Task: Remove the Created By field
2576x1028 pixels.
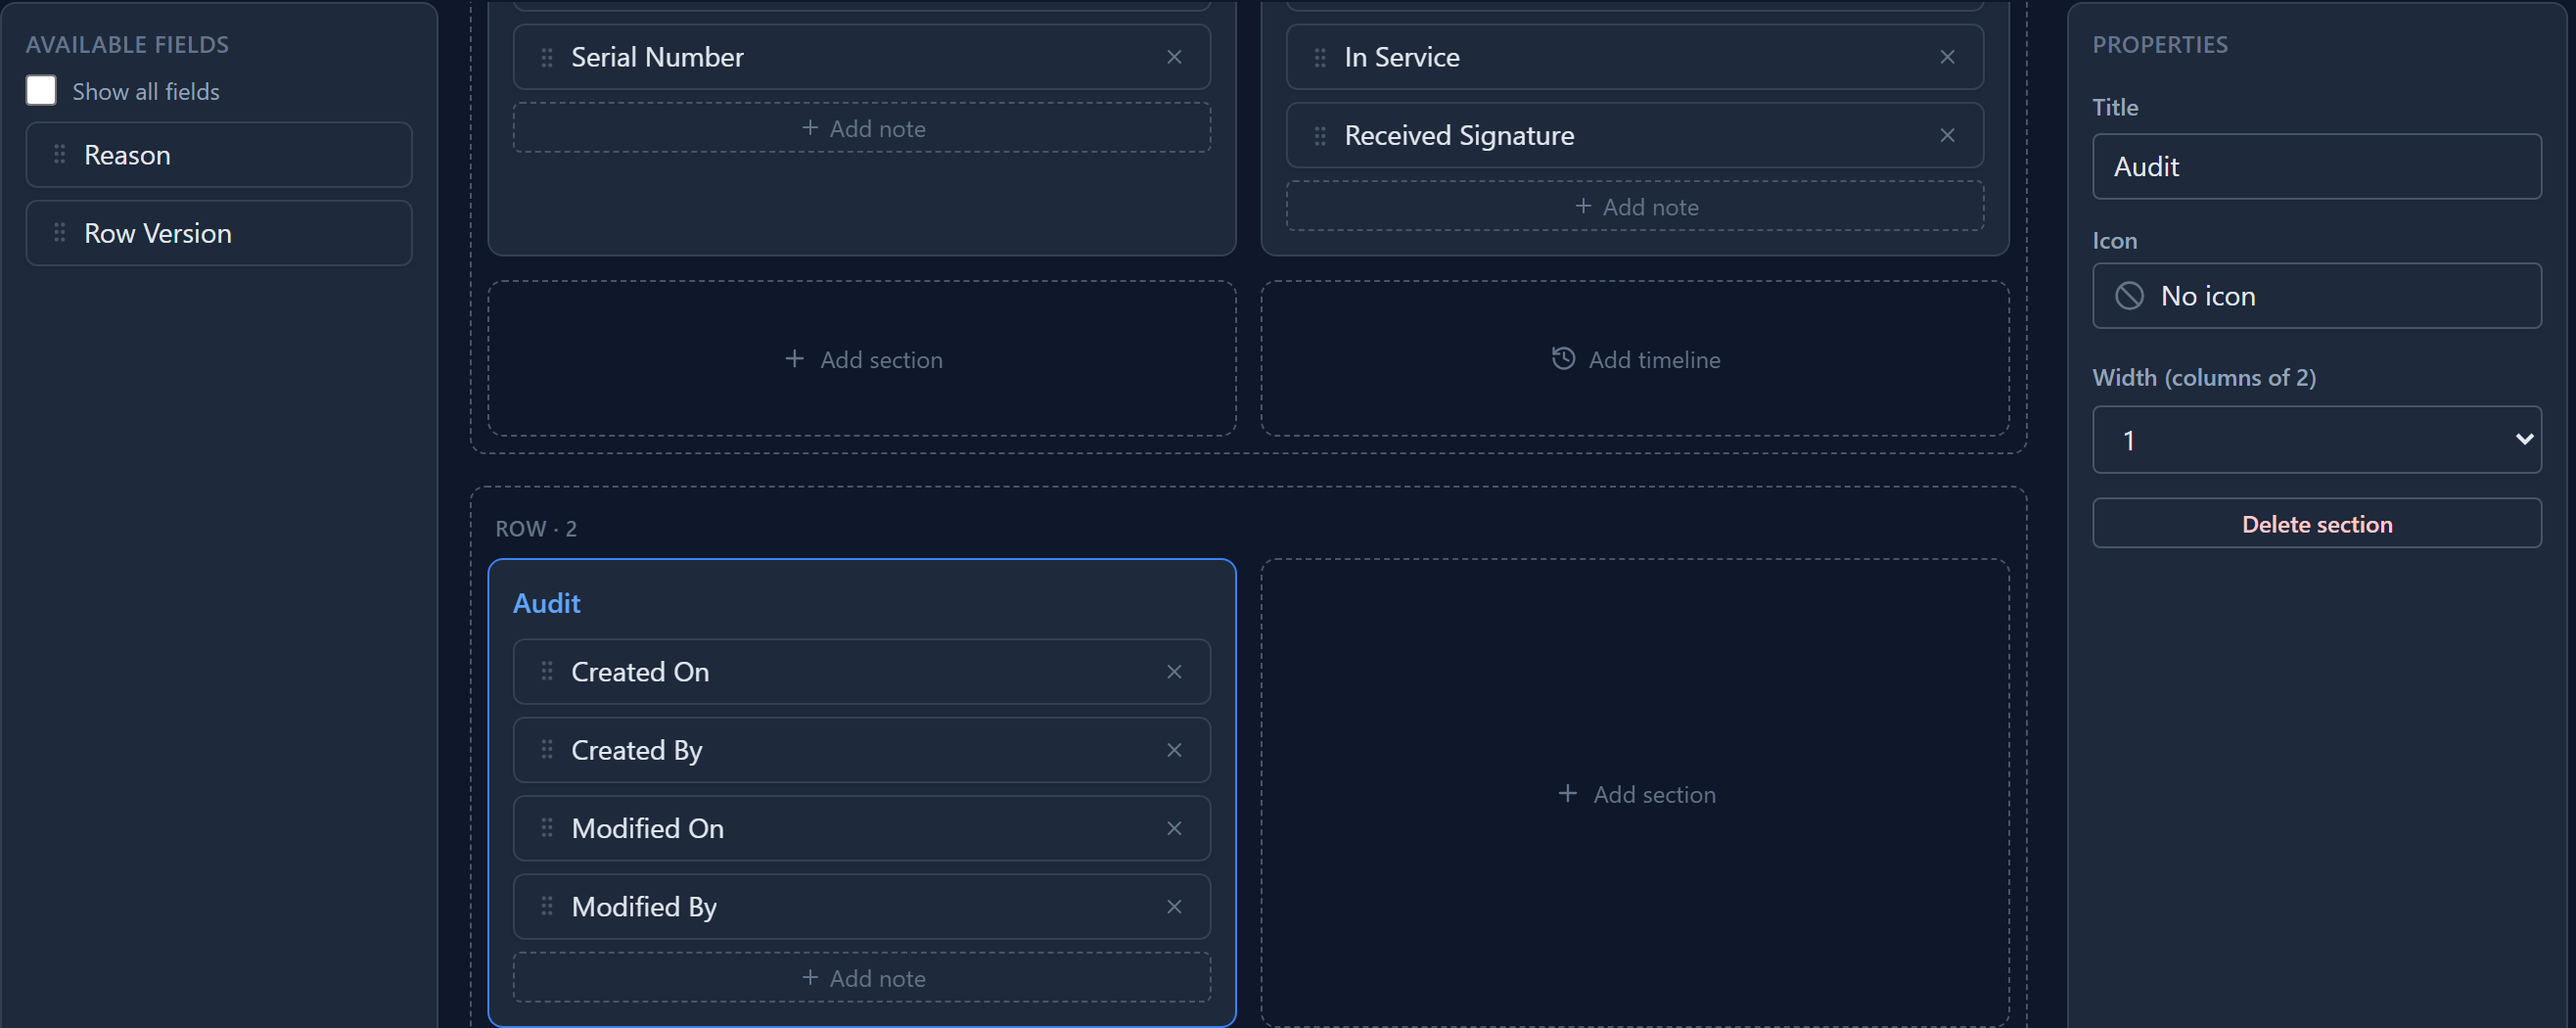Action: point(1174,750)
